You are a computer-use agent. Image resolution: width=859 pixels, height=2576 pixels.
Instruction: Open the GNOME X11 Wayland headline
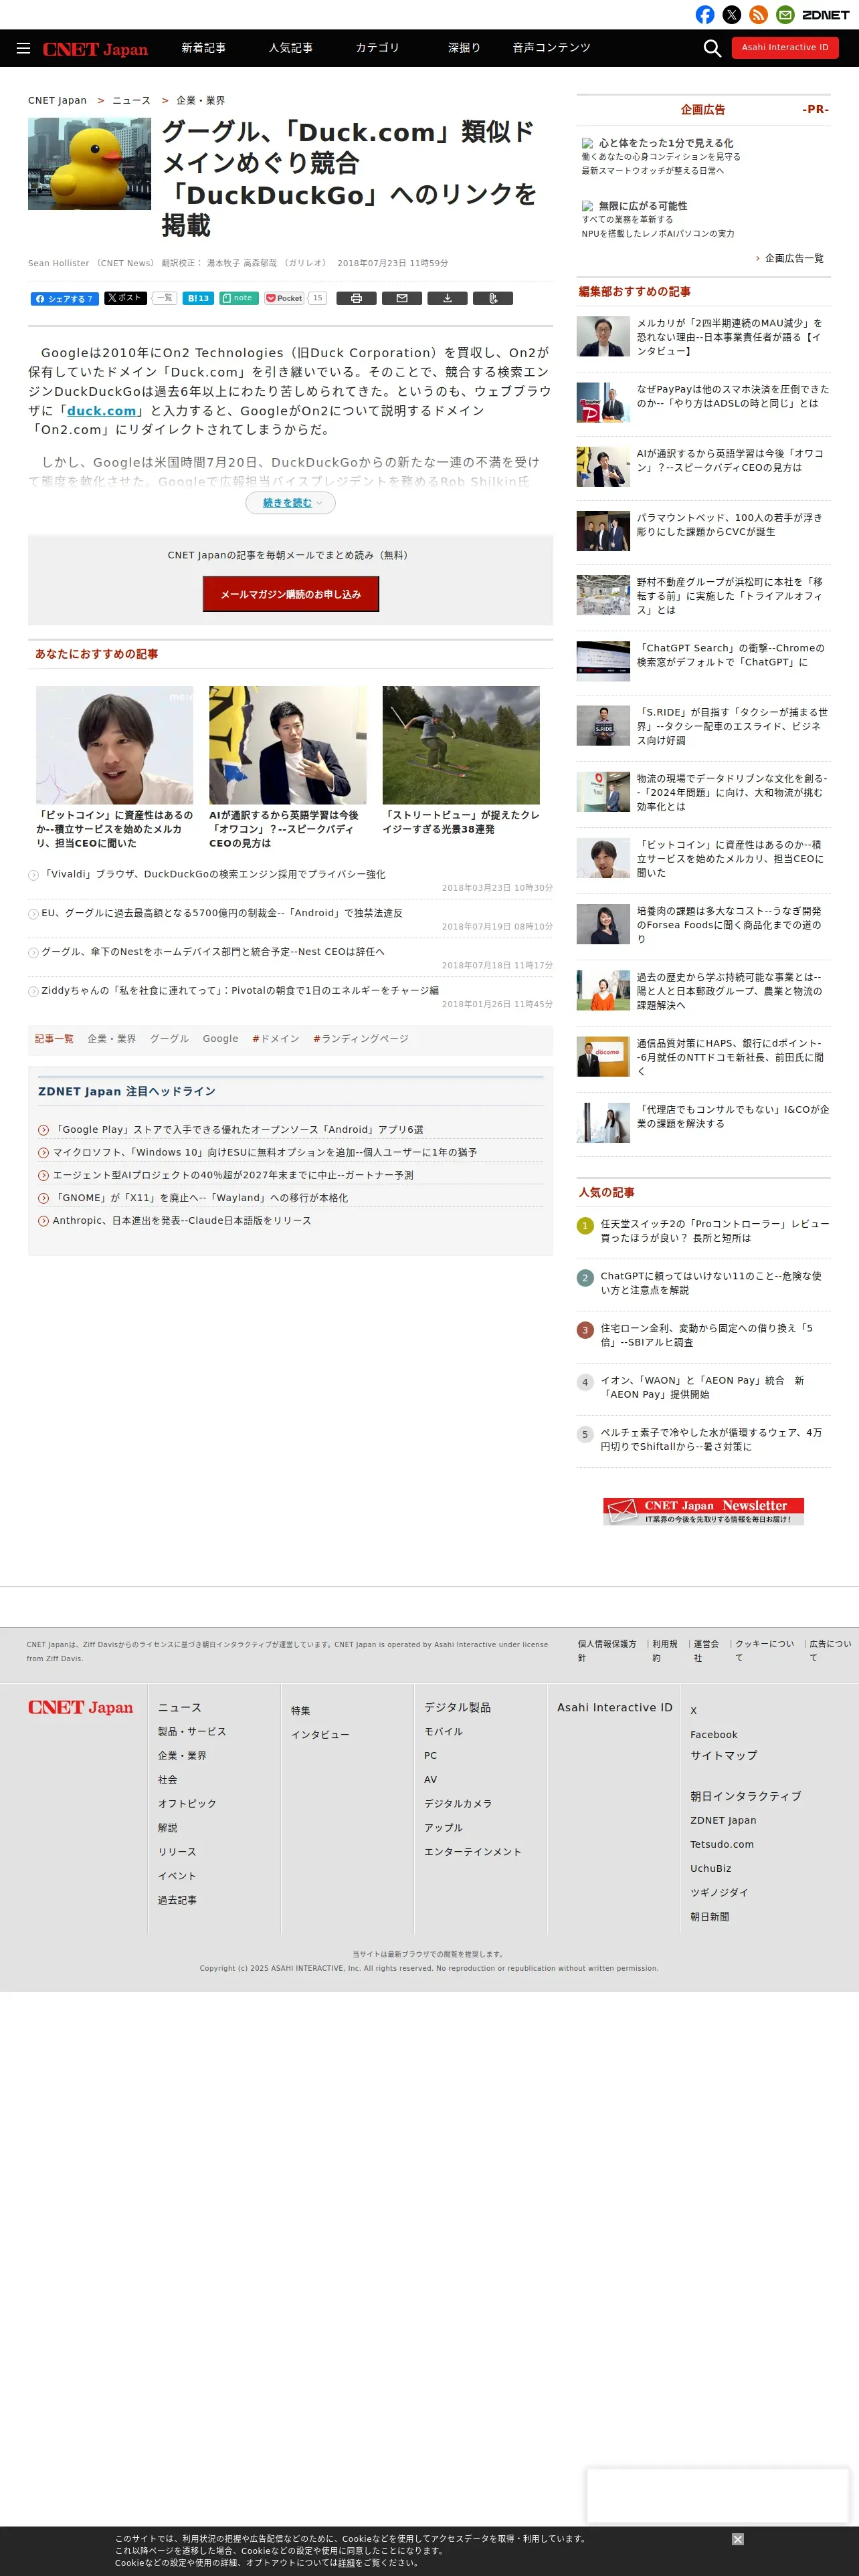[x=200, y=1198]
